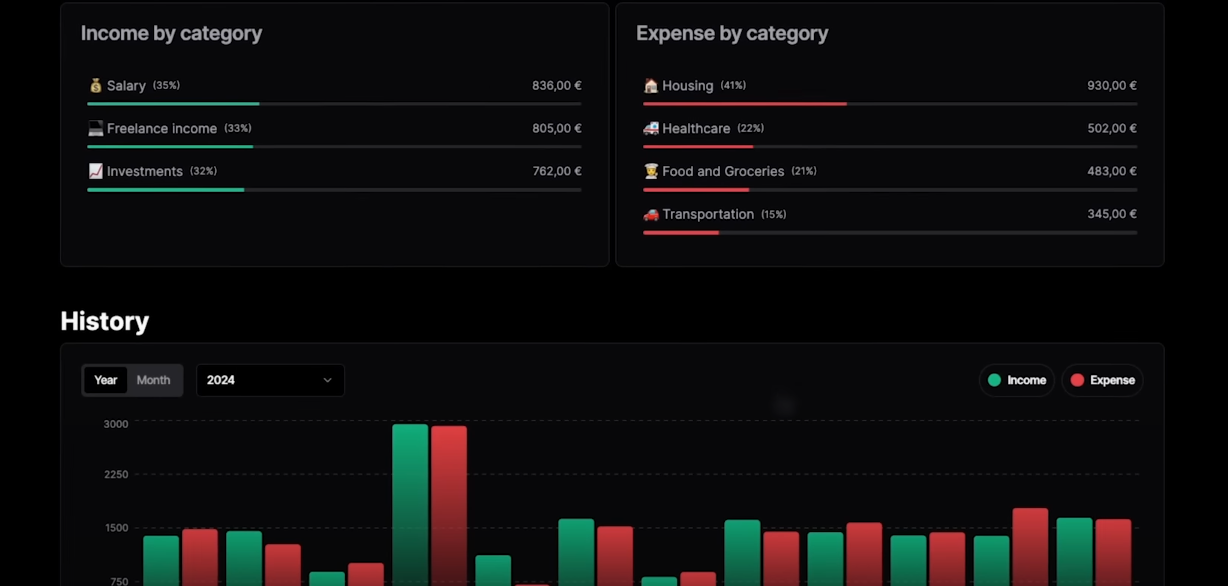Image resolution: width=1228 pixels, height=586 pixels.
Task: Click the Investments chart icon
Action: pos(96,172)
